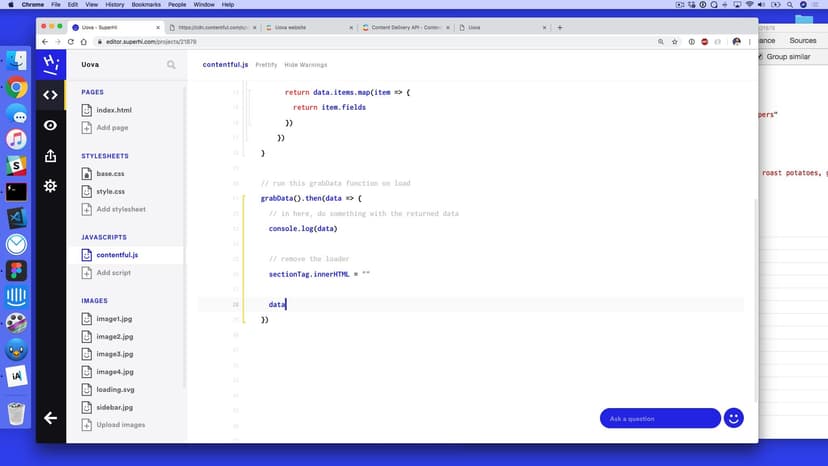Open the code editor view in sidebar
Image resolution: width=828 pixels, height=466 pixels.
50,95
